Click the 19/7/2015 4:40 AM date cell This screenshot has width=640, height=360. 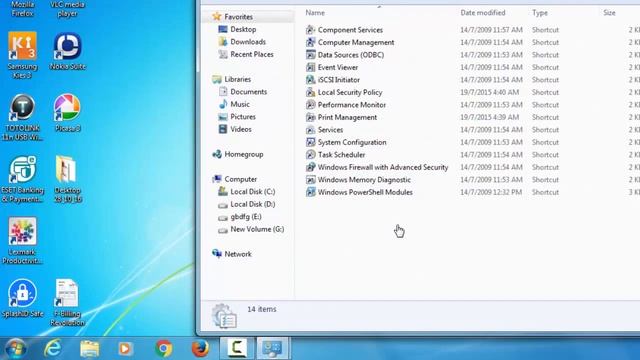(x=489, y=92)
